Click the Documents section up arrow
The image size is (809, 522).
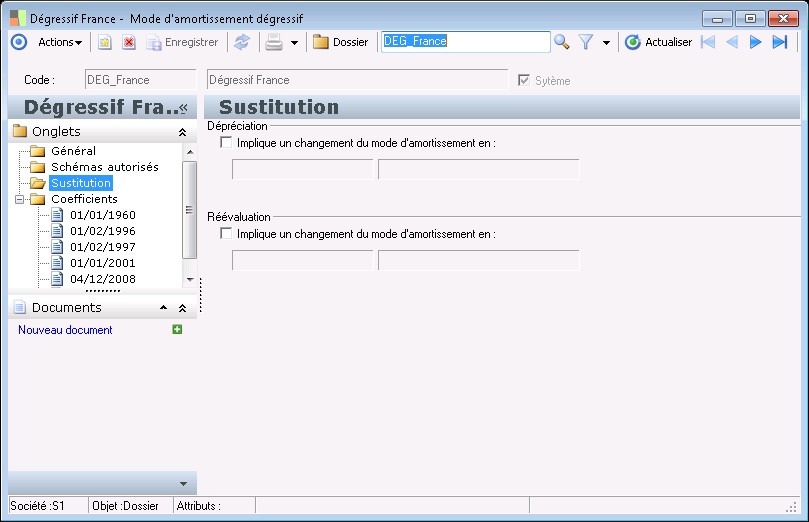pos(164,307)
